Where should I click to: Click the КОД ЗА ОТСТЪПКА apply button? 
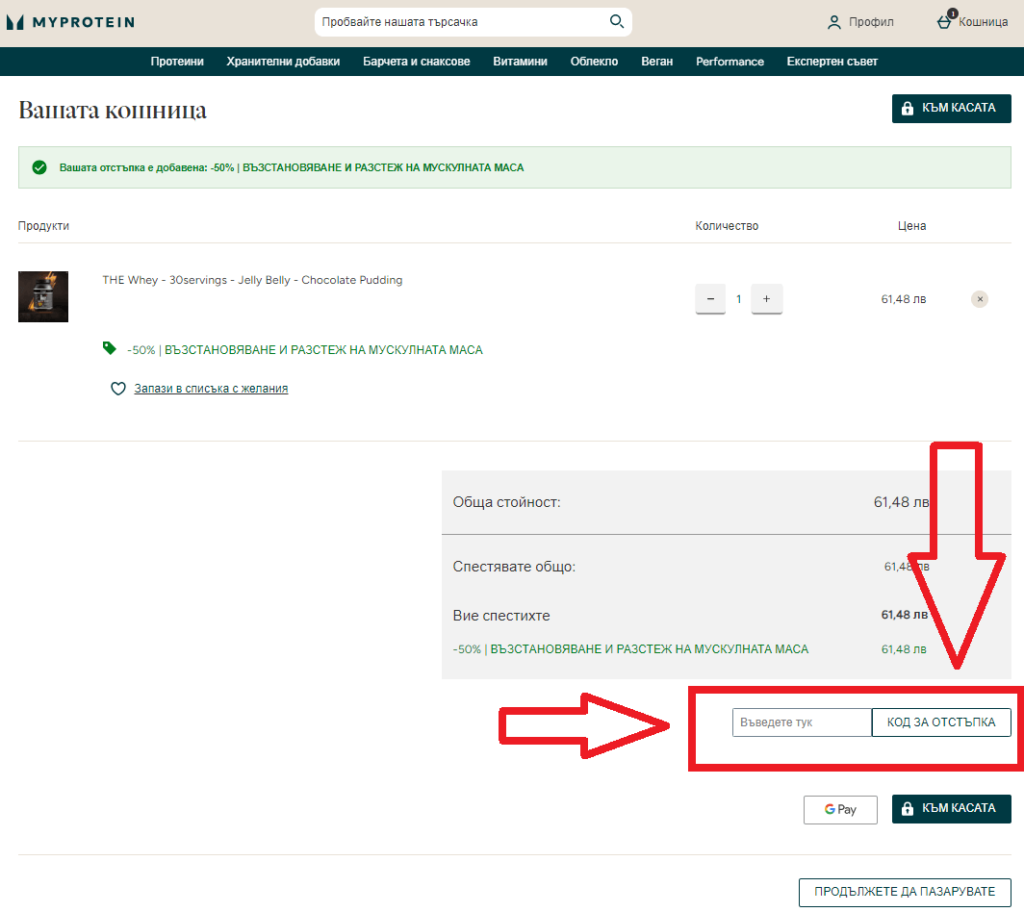point(941,723)
